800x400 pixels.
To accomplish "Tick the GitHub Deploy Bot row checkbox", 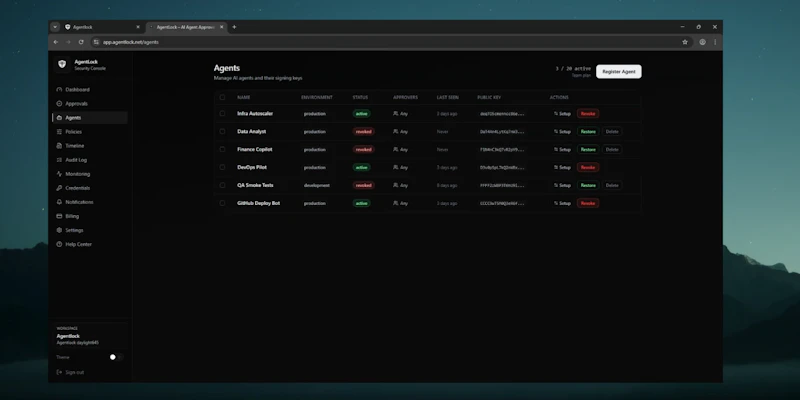I will click(x=222, y=203).
